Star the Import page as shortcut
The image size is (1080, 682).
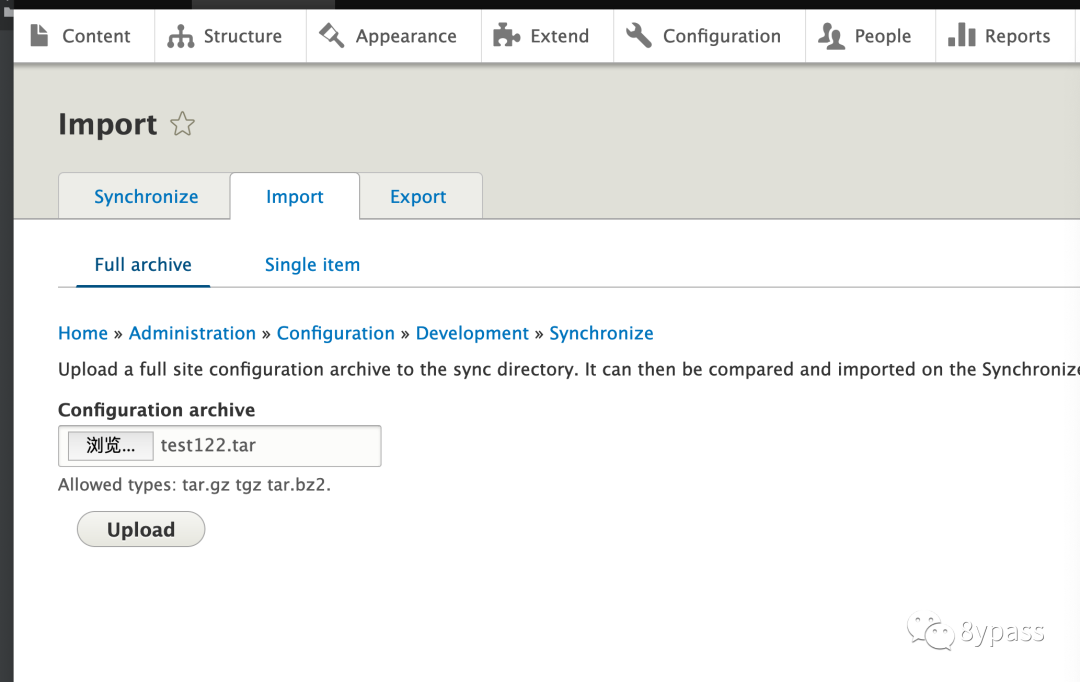[x=182, y=124]
